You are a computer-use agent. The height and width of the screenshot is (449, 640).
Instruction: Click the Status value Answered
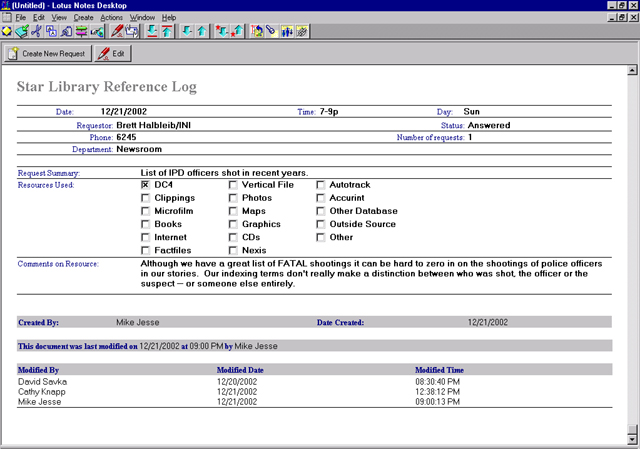(489, 125)
